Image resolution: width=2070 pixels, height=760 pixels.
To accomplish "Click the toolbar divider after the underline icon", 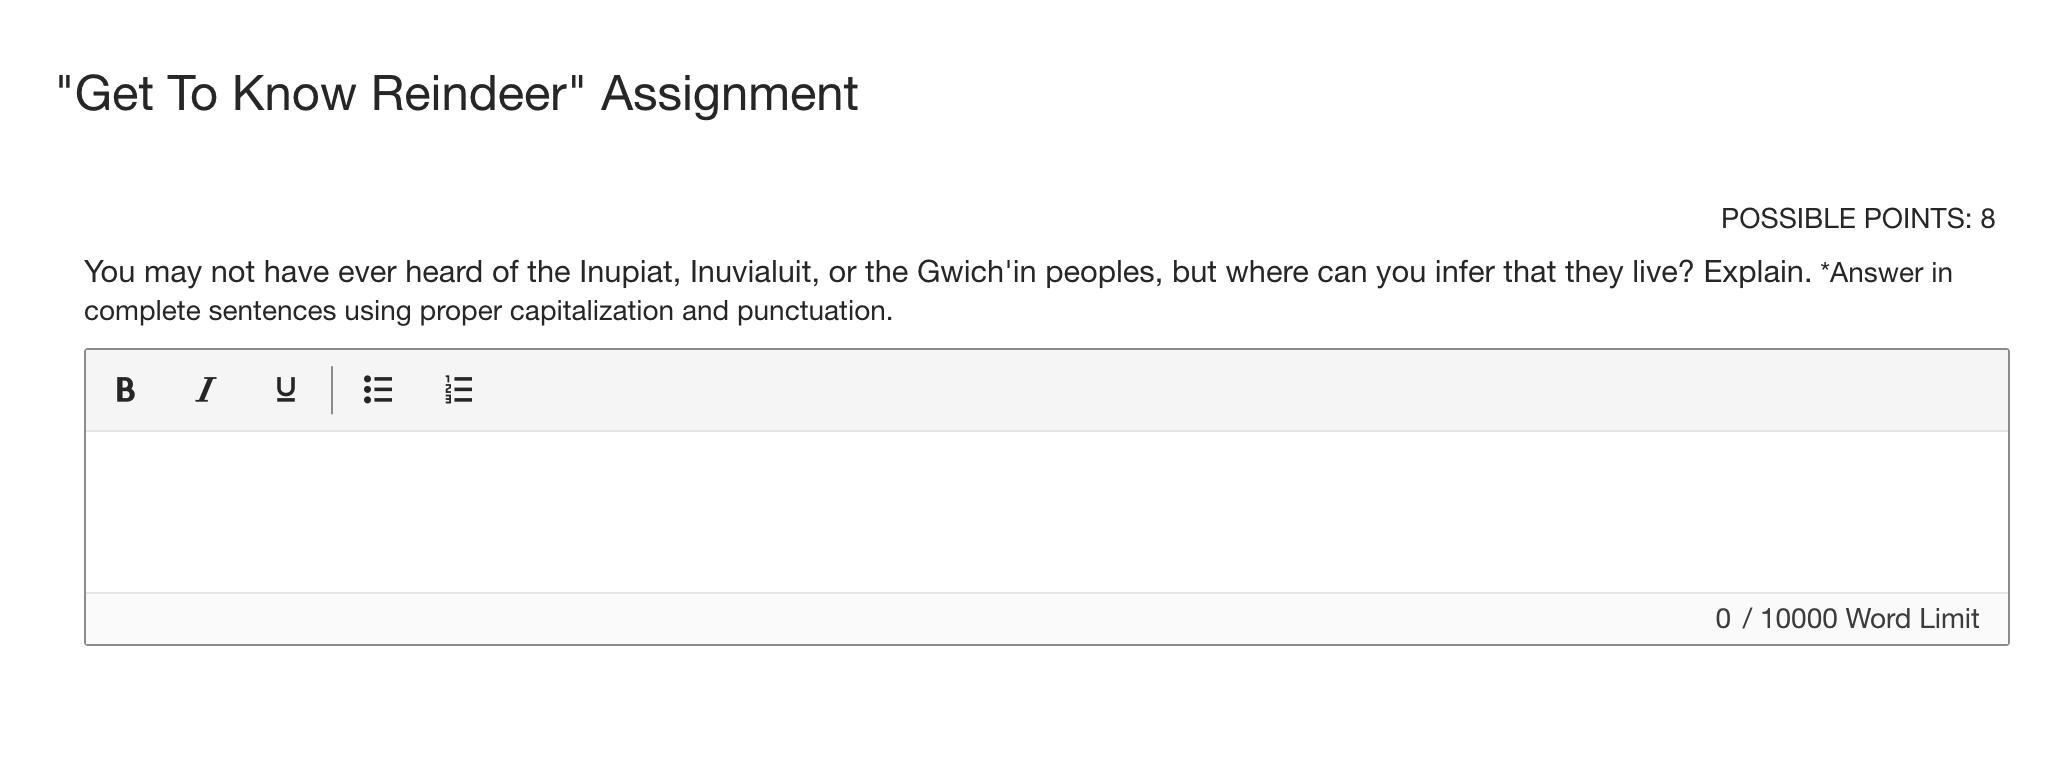I will 332,390.
